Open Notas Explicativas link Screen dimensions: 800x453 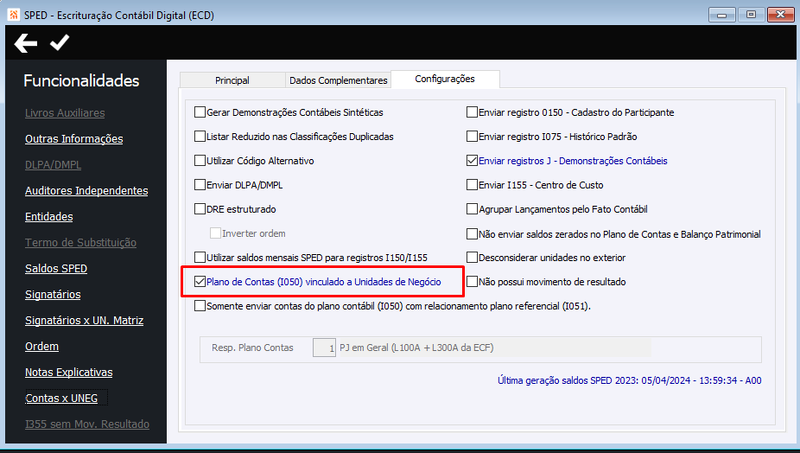pyautogui.click(x=69, y=372)
